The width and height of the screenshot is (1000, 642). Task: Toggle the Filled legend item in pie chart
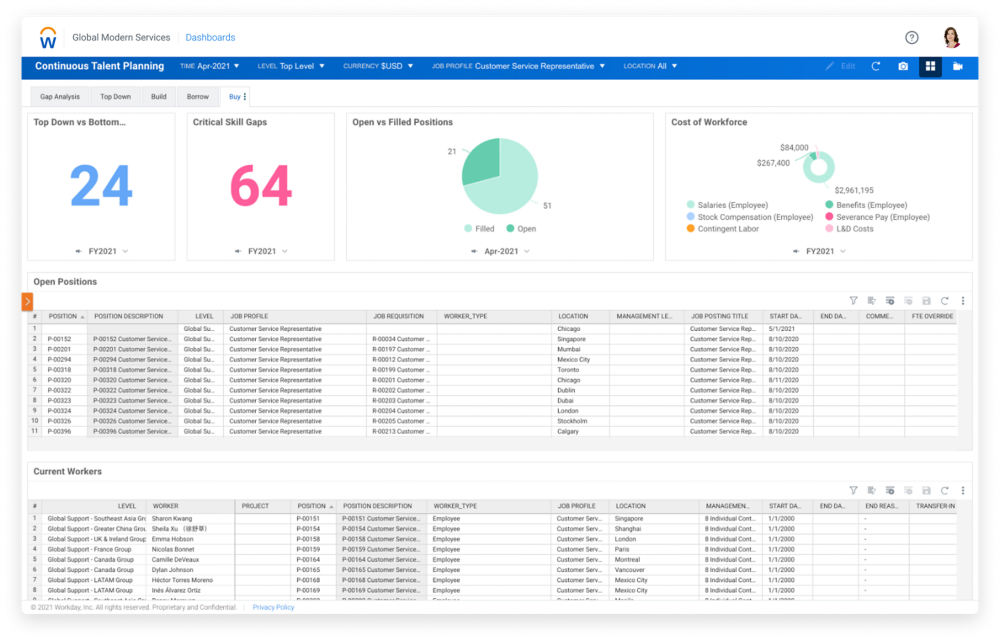pos(479,229)
